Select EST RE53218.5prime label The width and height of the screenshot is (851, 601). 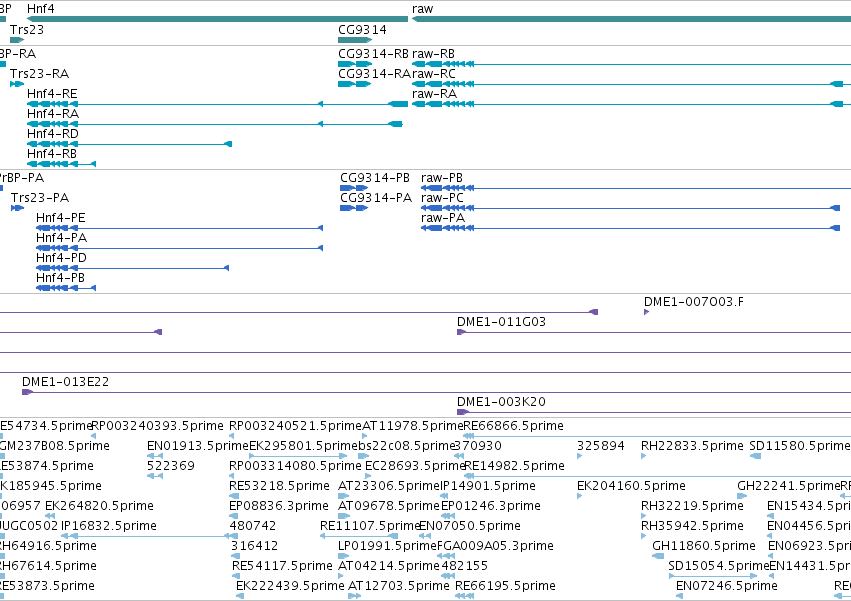point(280,486)
